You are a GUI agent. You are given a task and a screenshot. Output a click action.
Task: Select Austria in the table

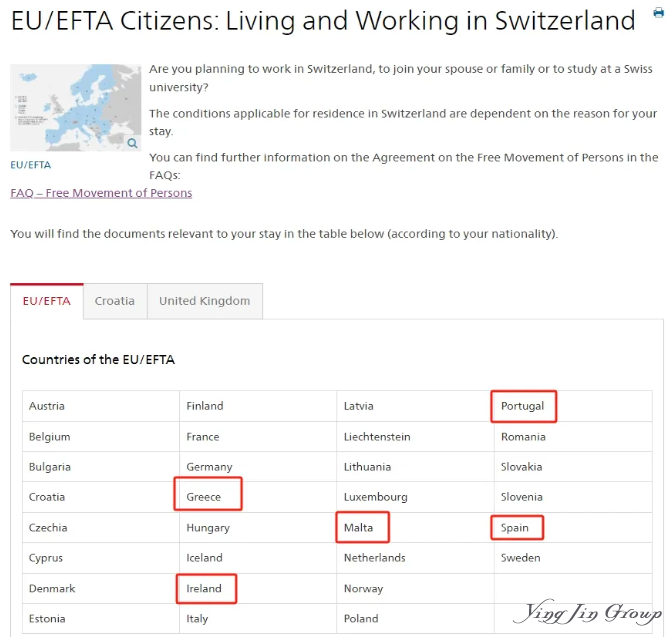(x=47, y=406)
